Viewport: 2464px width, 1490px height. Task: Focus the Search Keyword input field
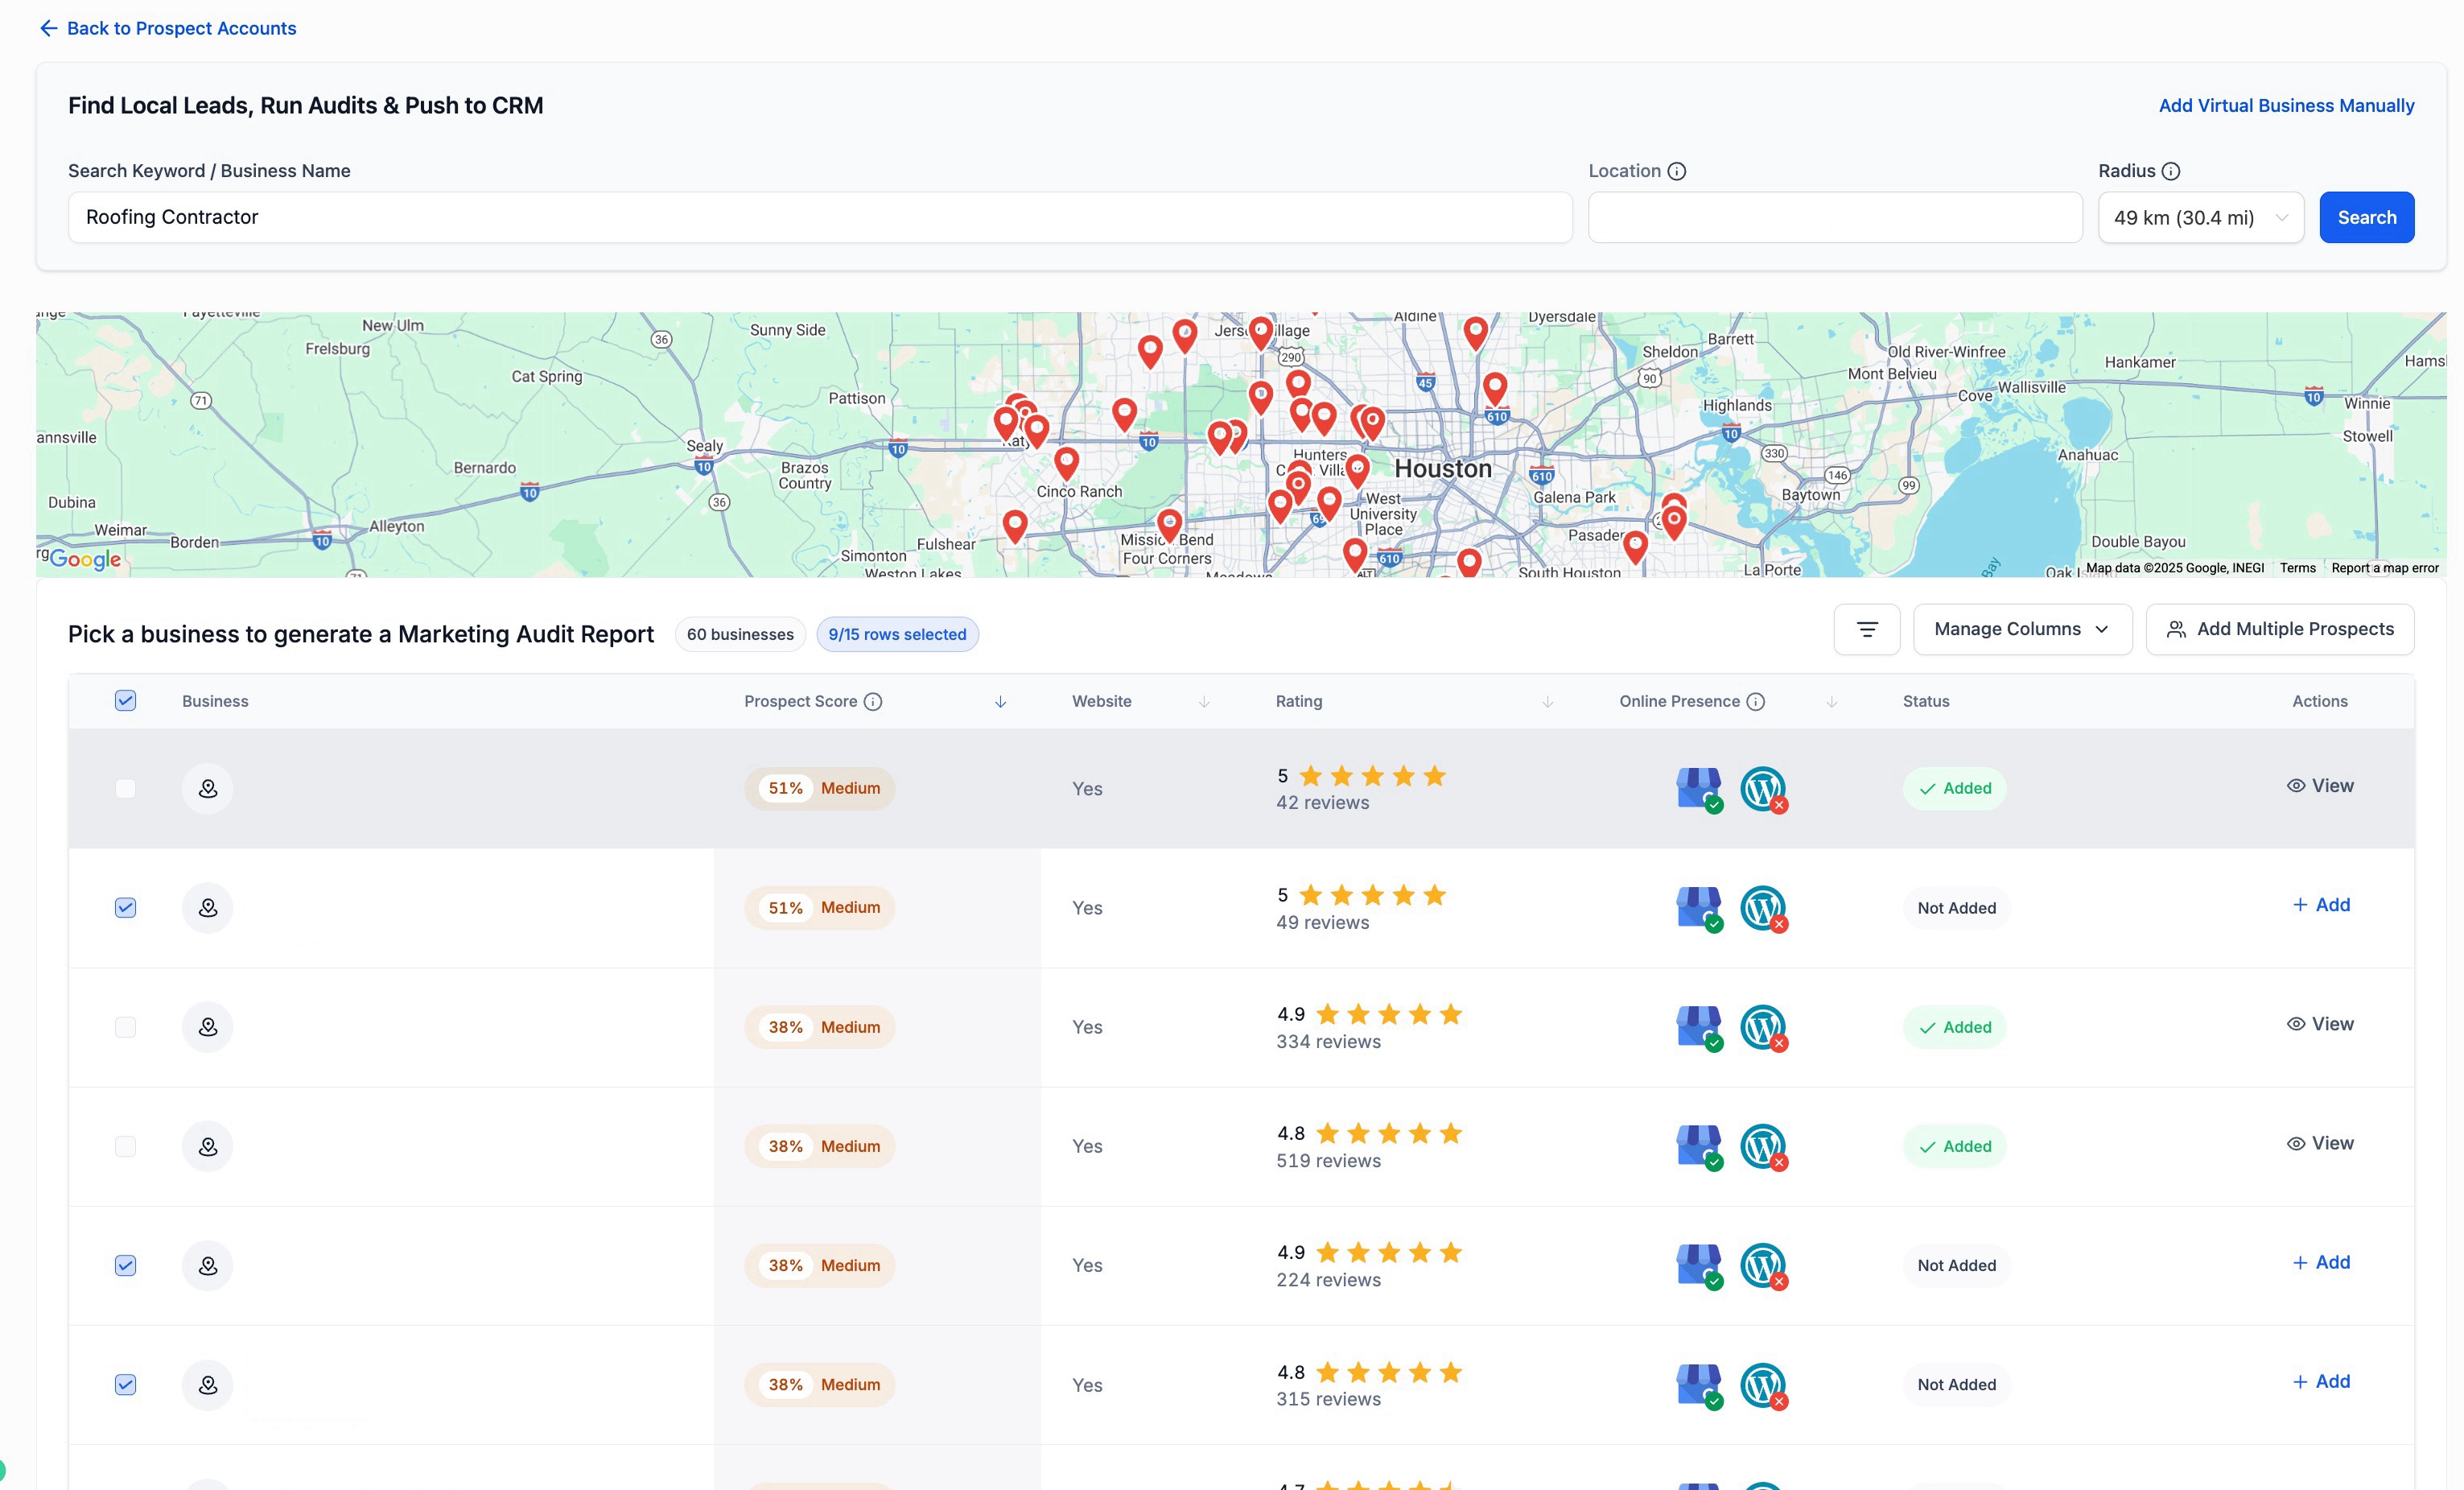[x=820, y=217]
